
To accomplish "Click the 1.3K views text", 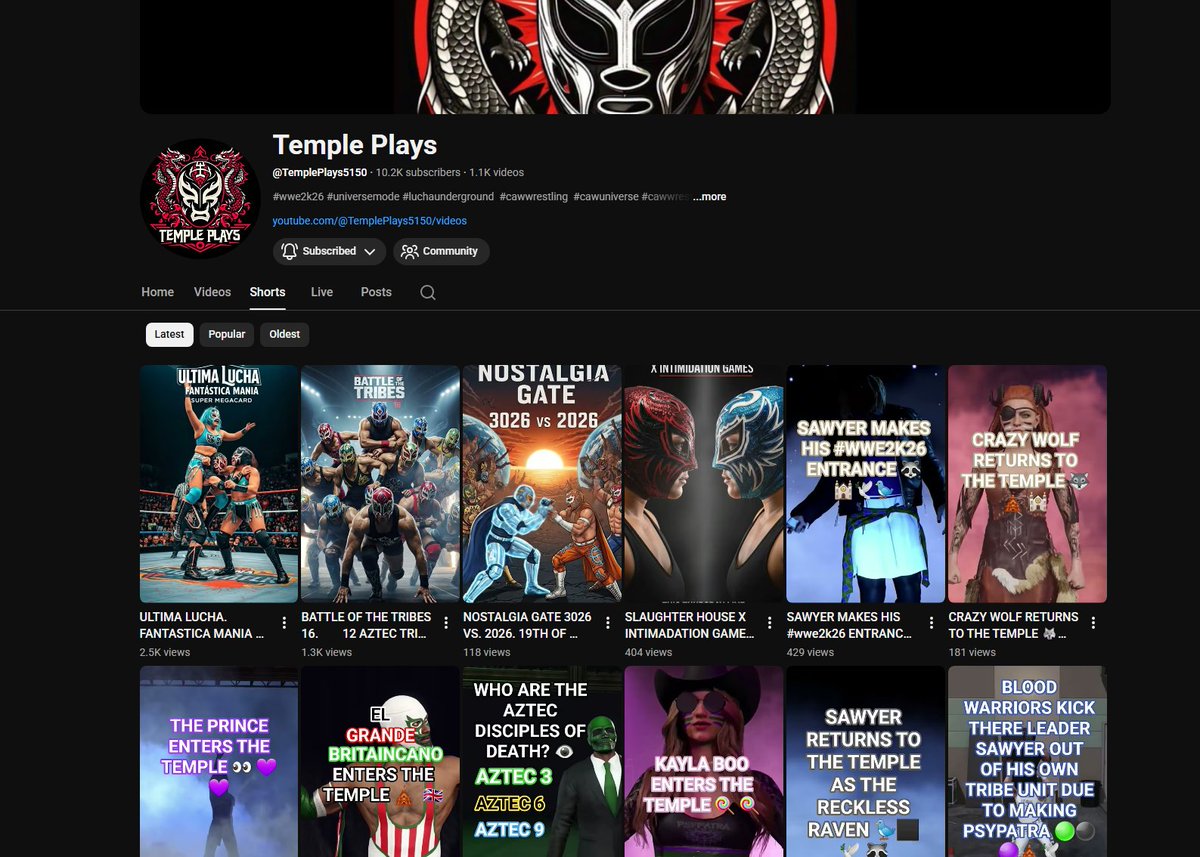I will pyautogui.click(x=327, y=652).
